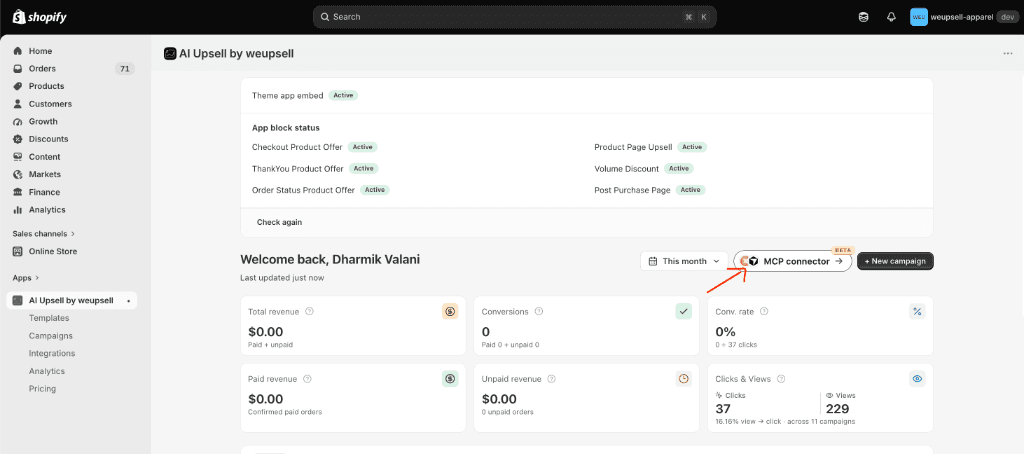Image resolution: width=1024 pixels, height=454 pixels.
Task: Click New campaign button
Action: pyautogui.click(x=895, y=261)
